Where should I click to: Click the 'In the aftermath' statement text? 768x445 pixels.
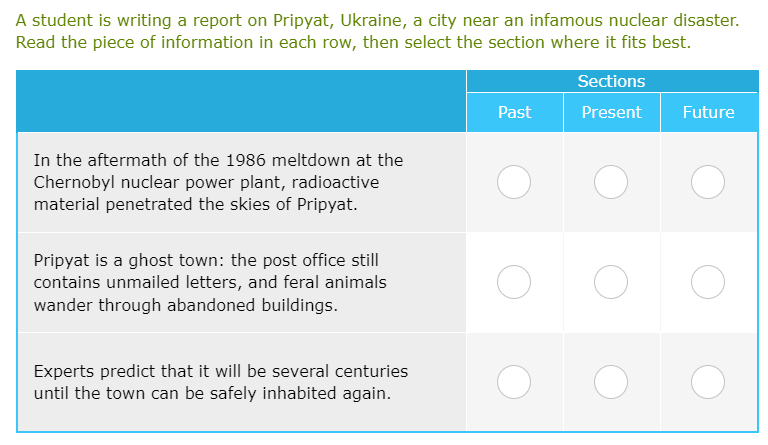(x=218, y=182)
